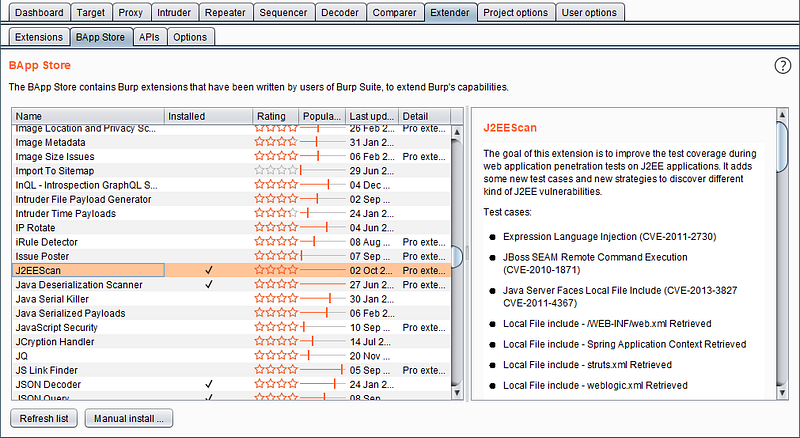
Task: Sort by the Installed column header
Action: coord(209,116)
